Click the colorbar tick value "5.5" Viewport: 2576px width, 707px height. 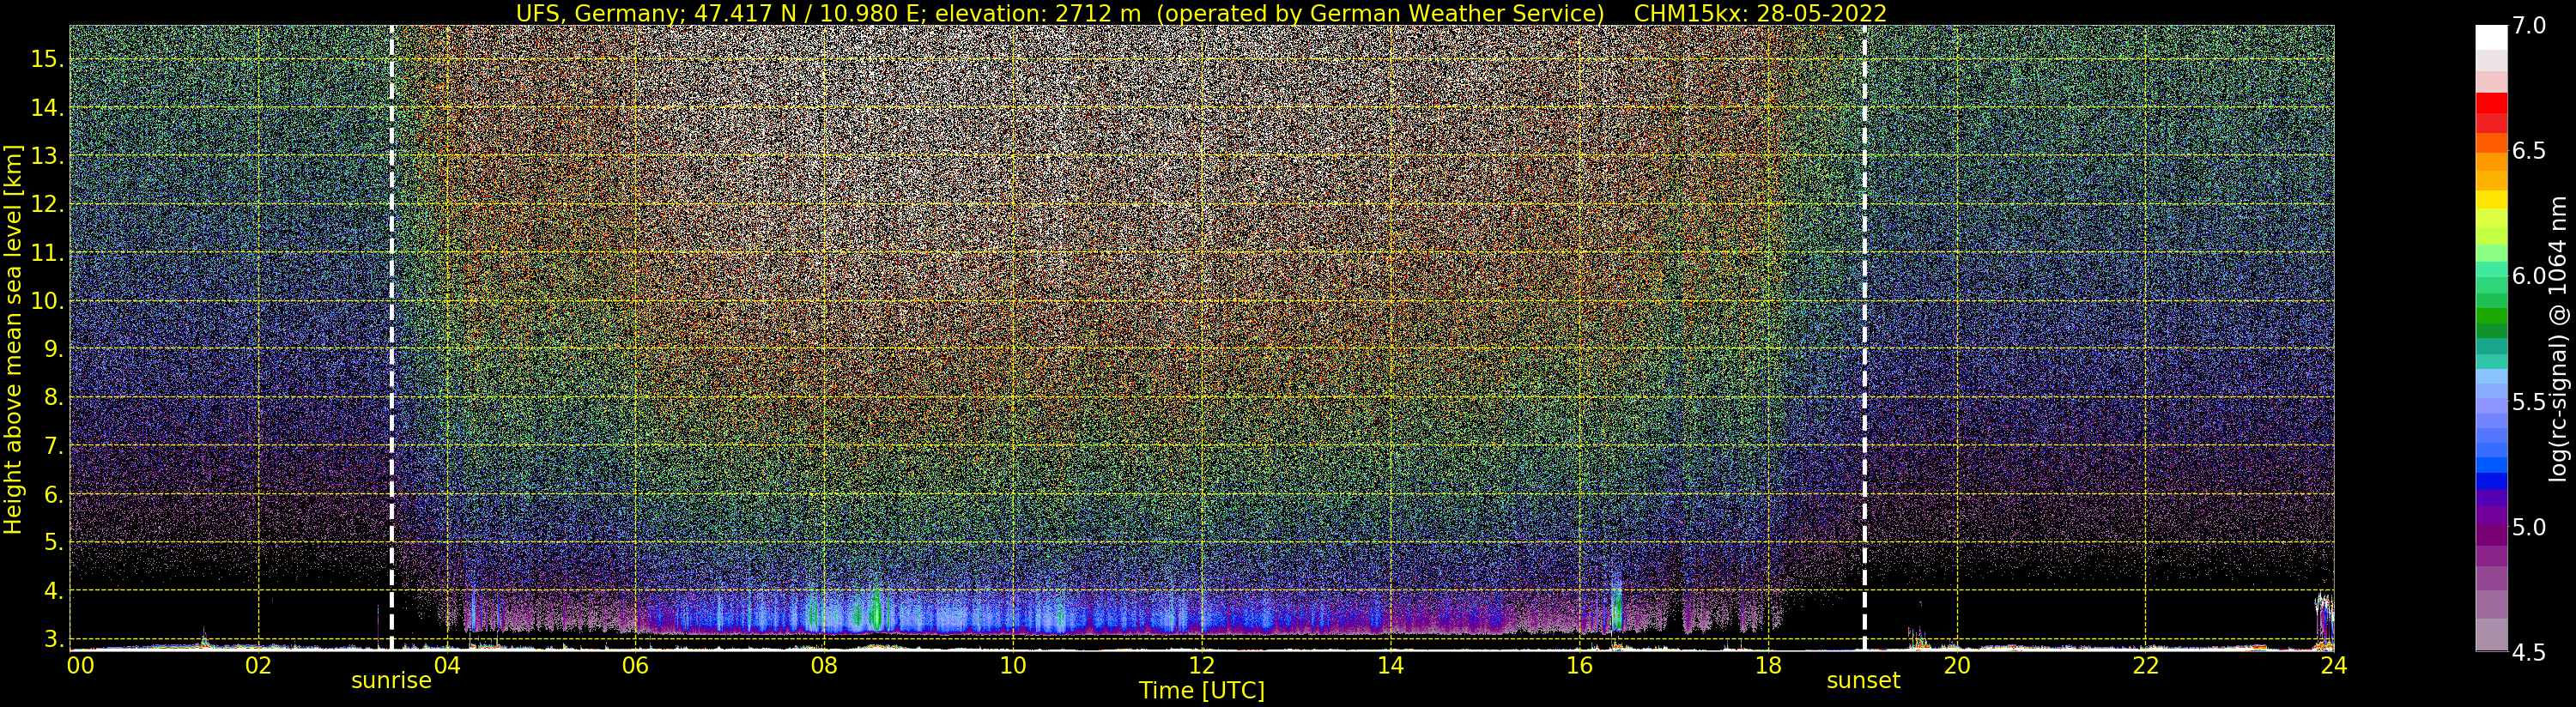click(2529, 402)
